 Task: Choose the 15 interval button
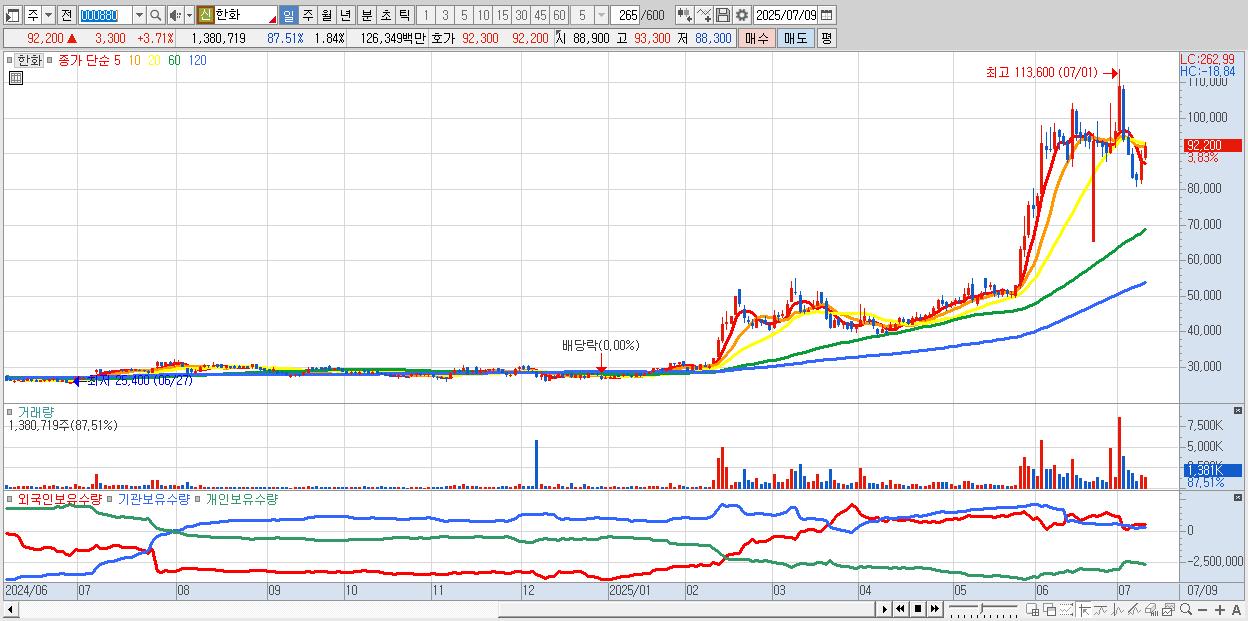point(502,16)
